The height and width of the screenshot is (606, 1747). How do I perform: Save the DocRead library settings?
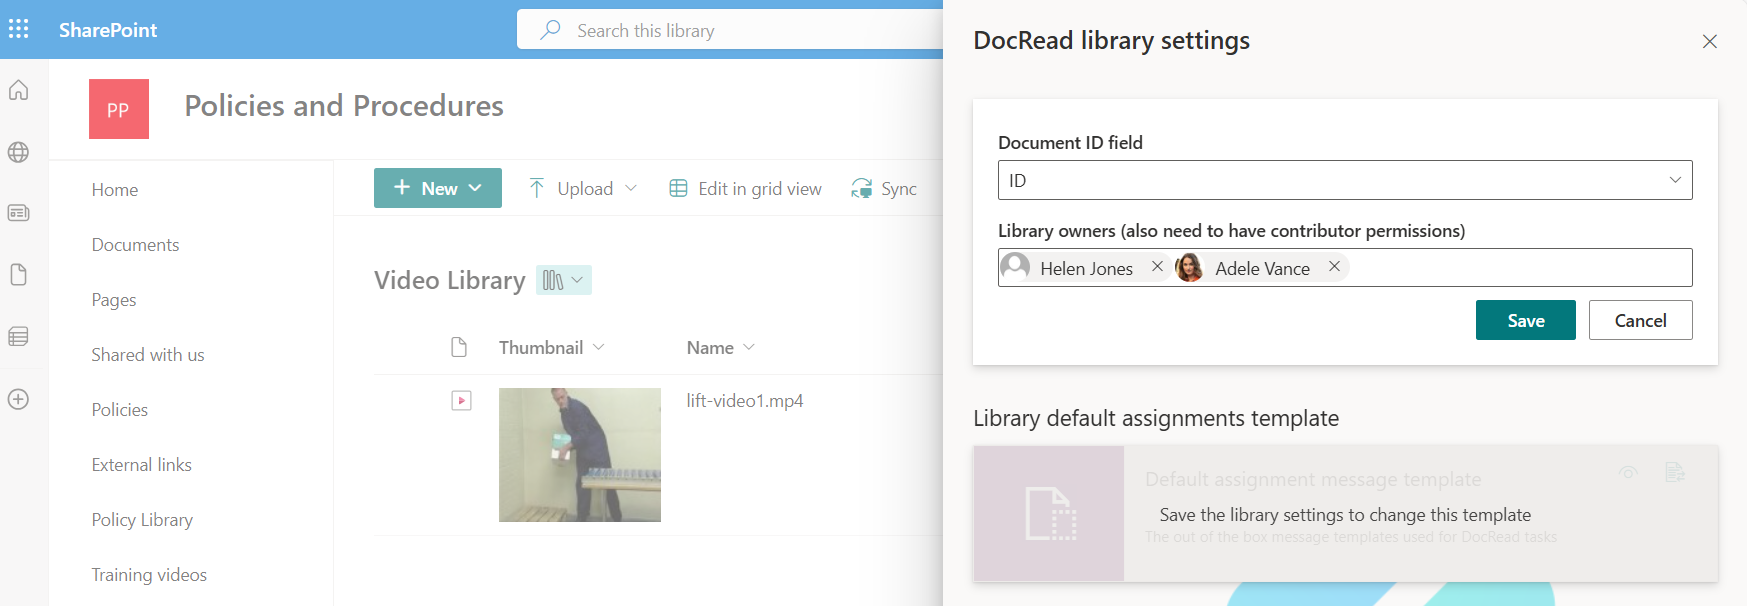pos(1526,320)
